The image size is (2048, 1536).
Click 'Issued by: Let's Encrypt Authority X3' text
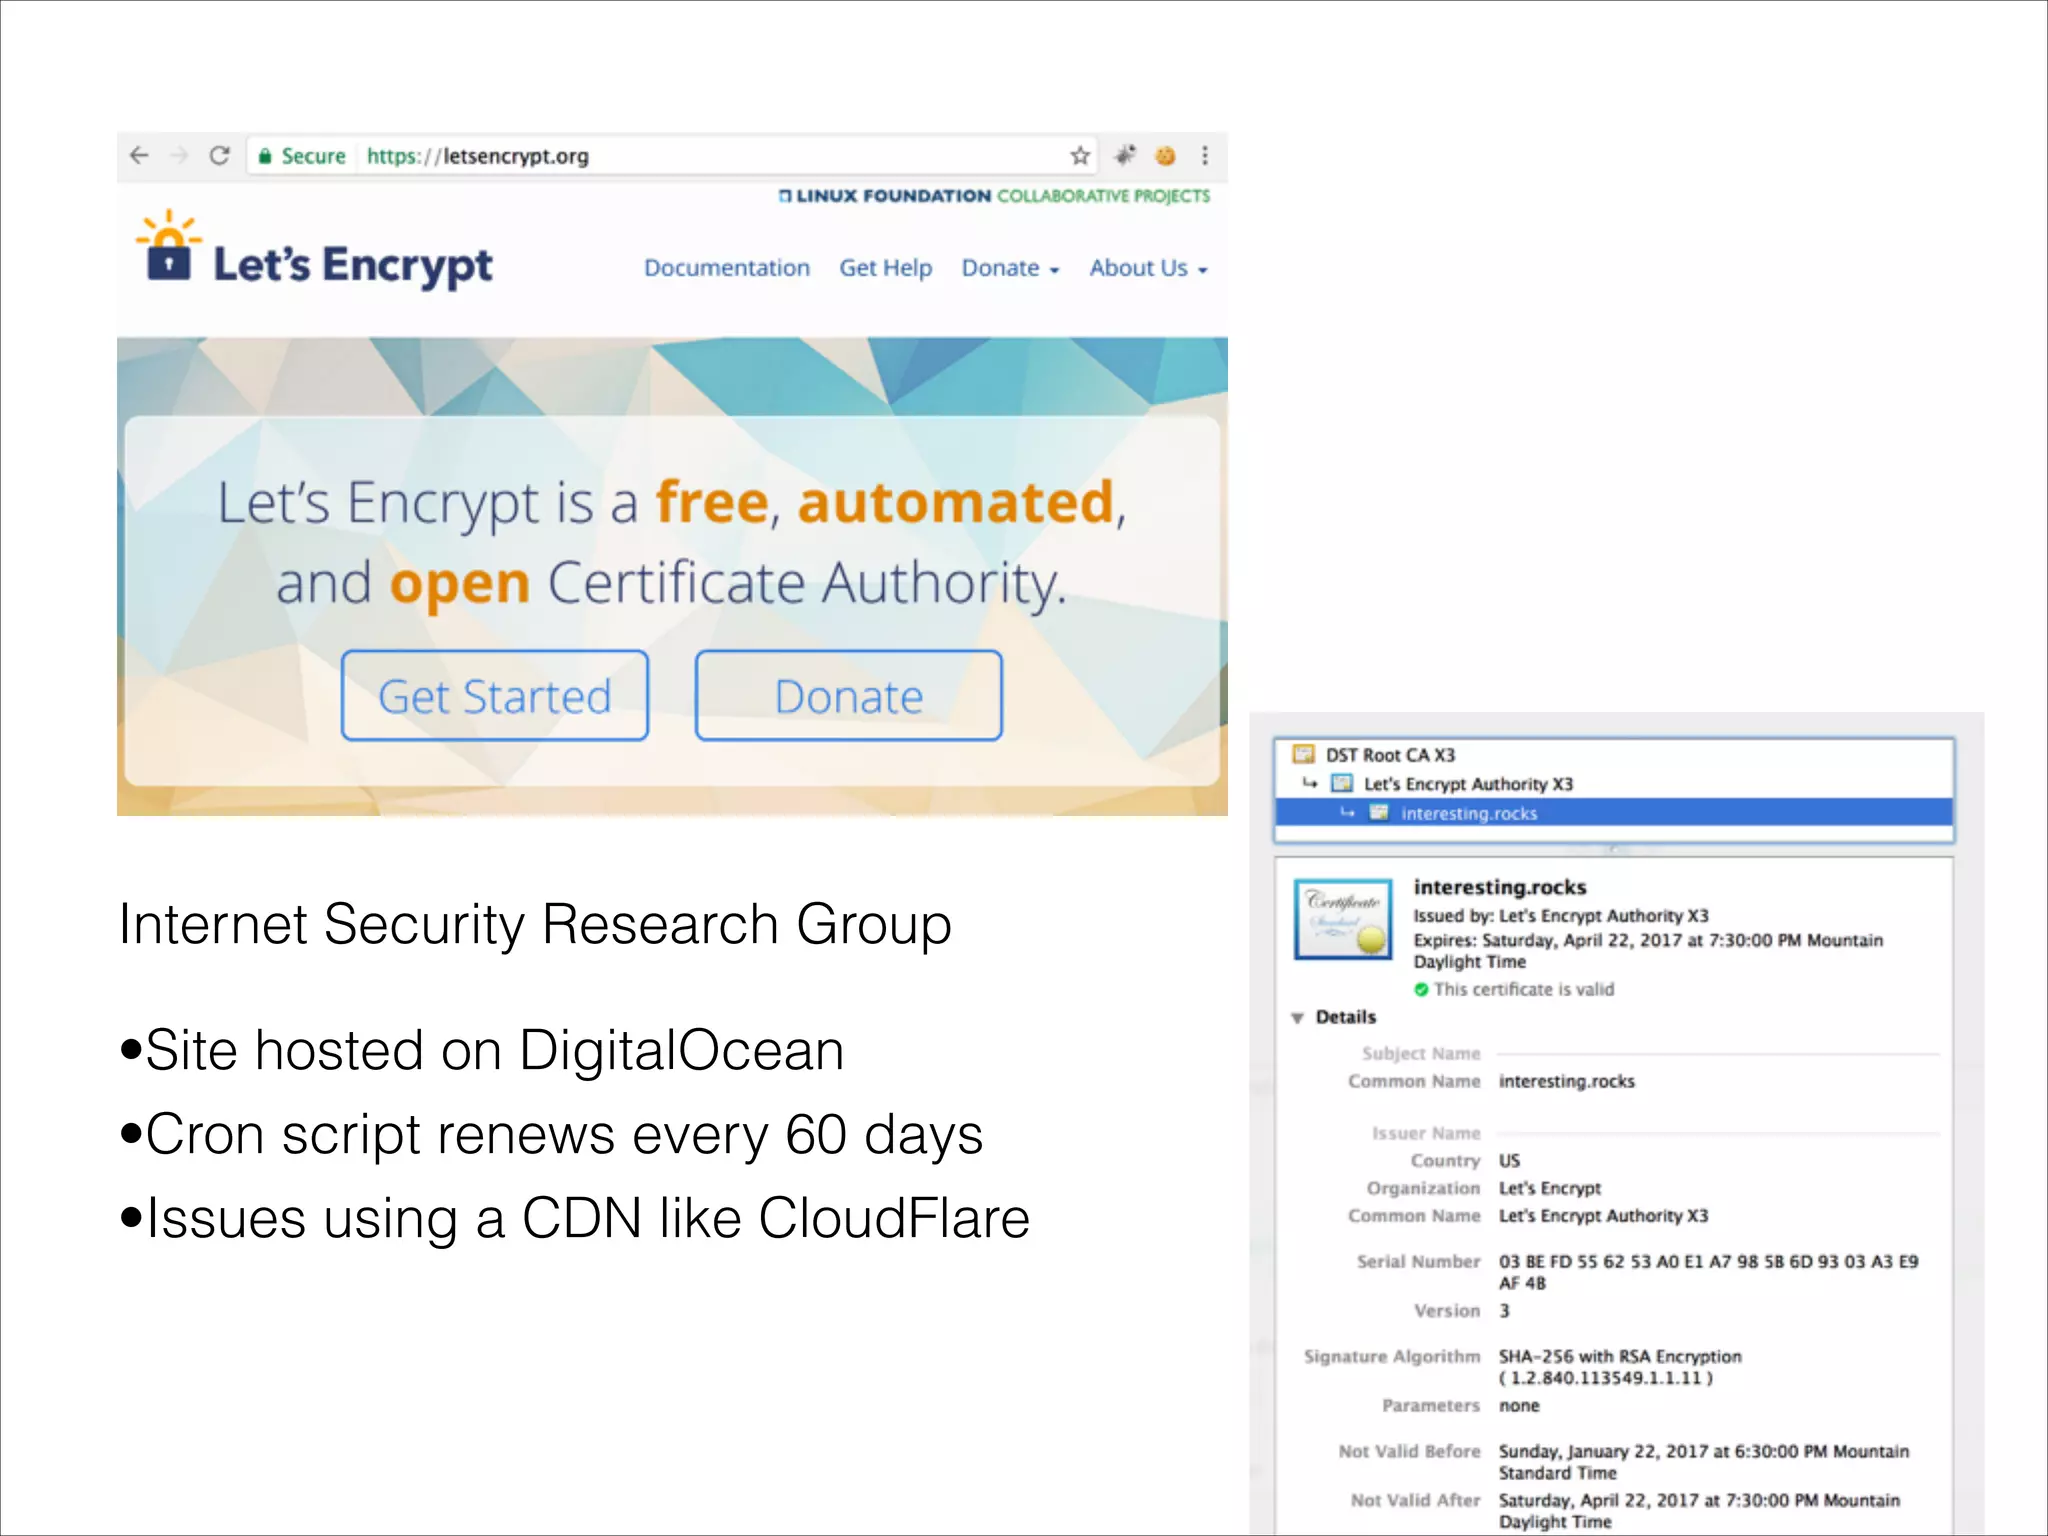point(1561,916)
